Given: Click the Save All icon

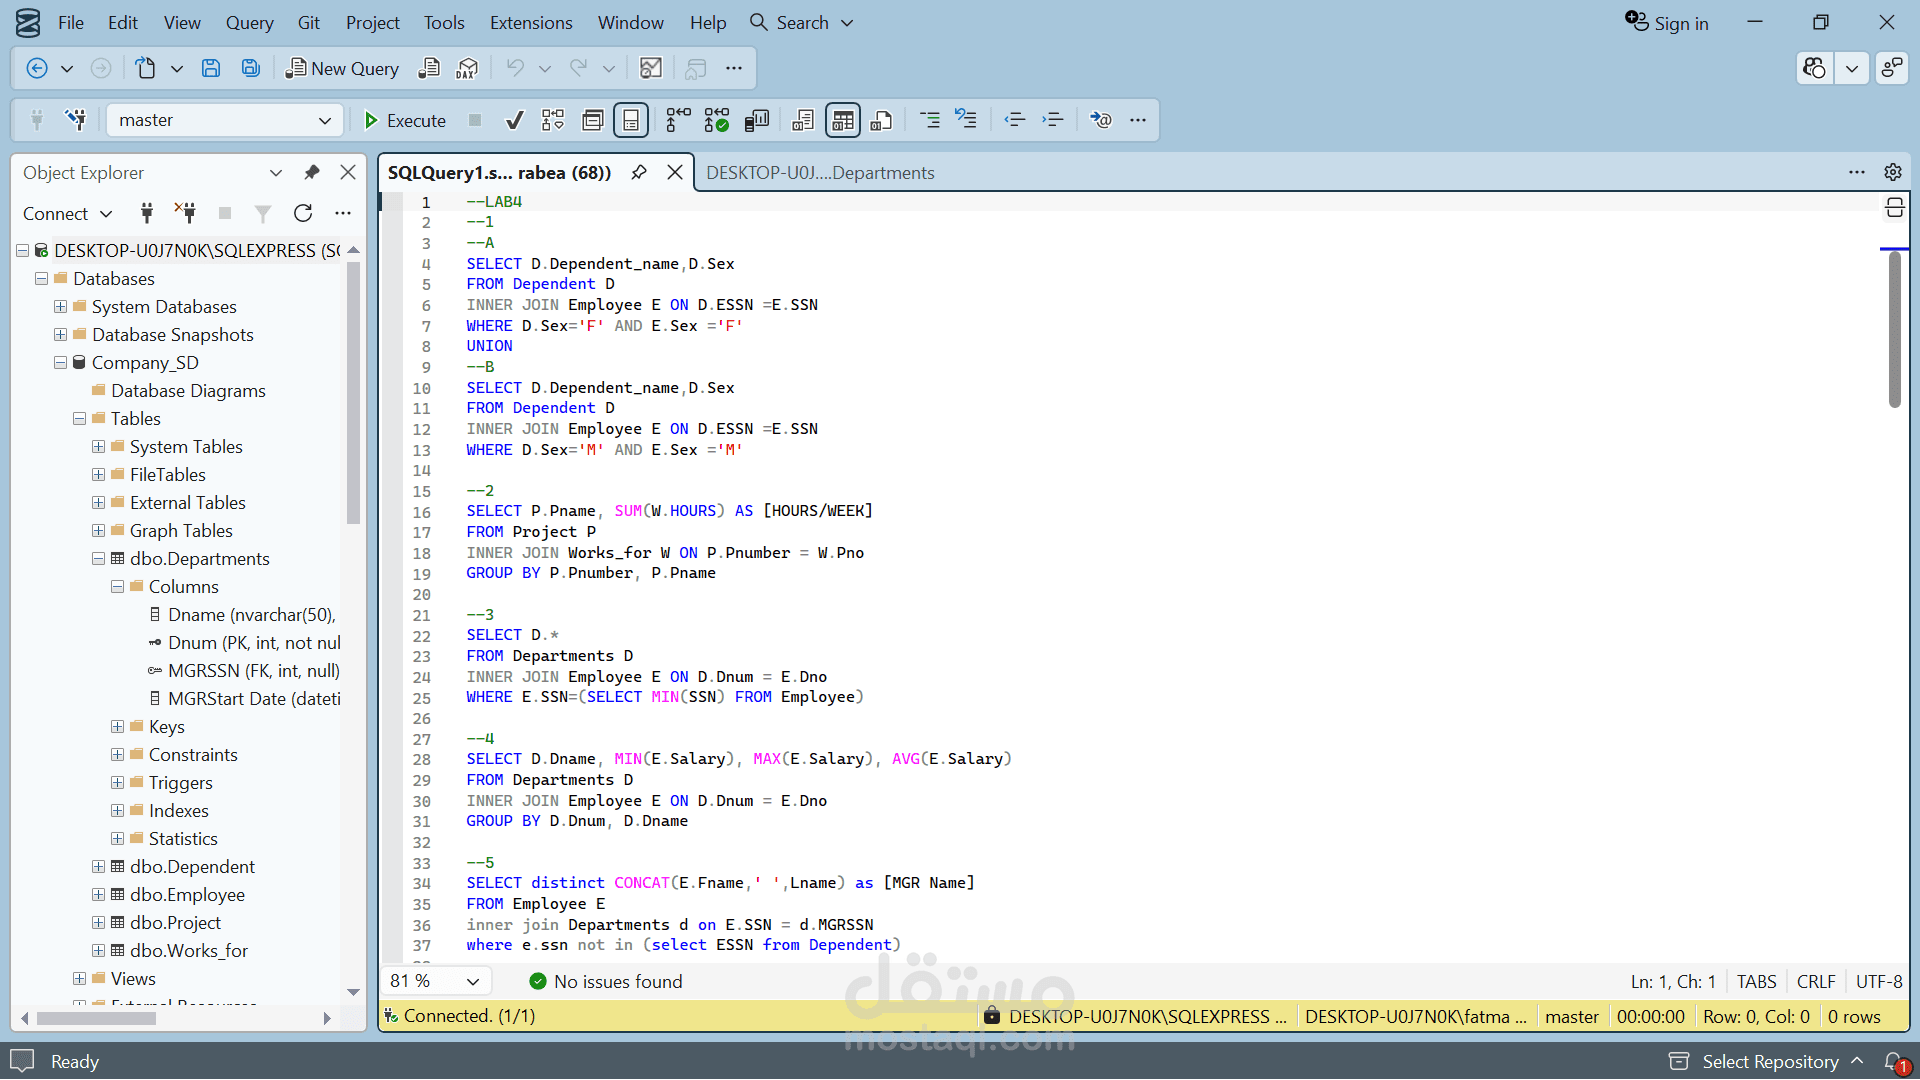Looking at the screenshot, I should coord(251,68).
